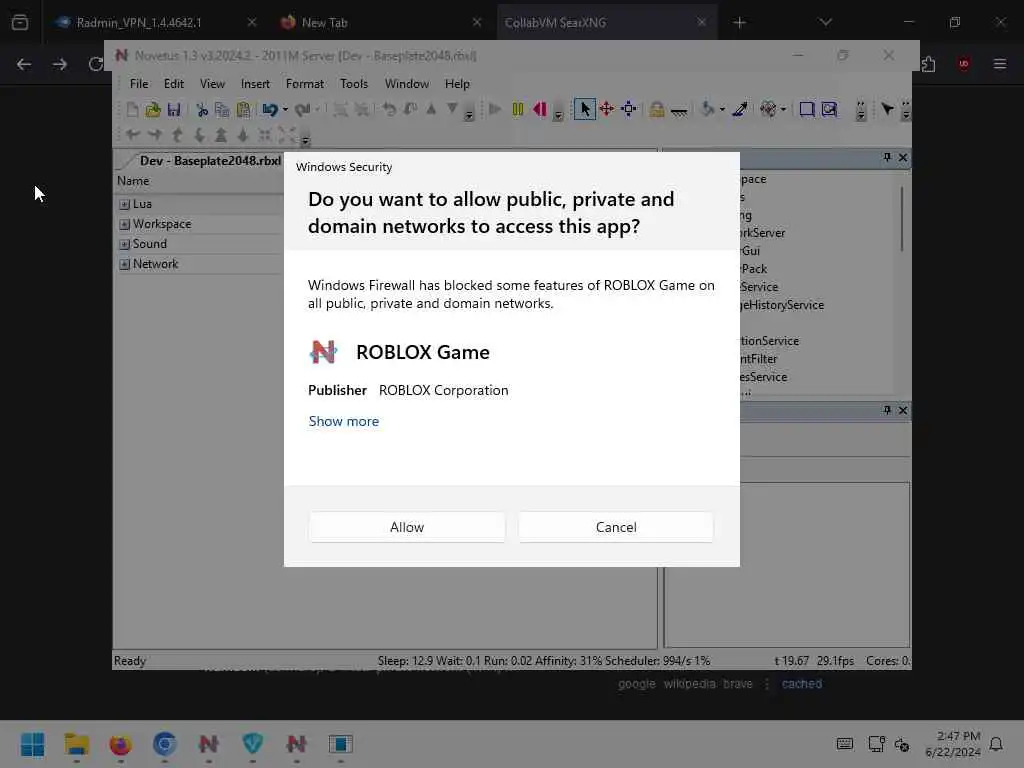Open a new browser tab with plus
This screenshot has width=1024, height=768.
tap(739, 23)
